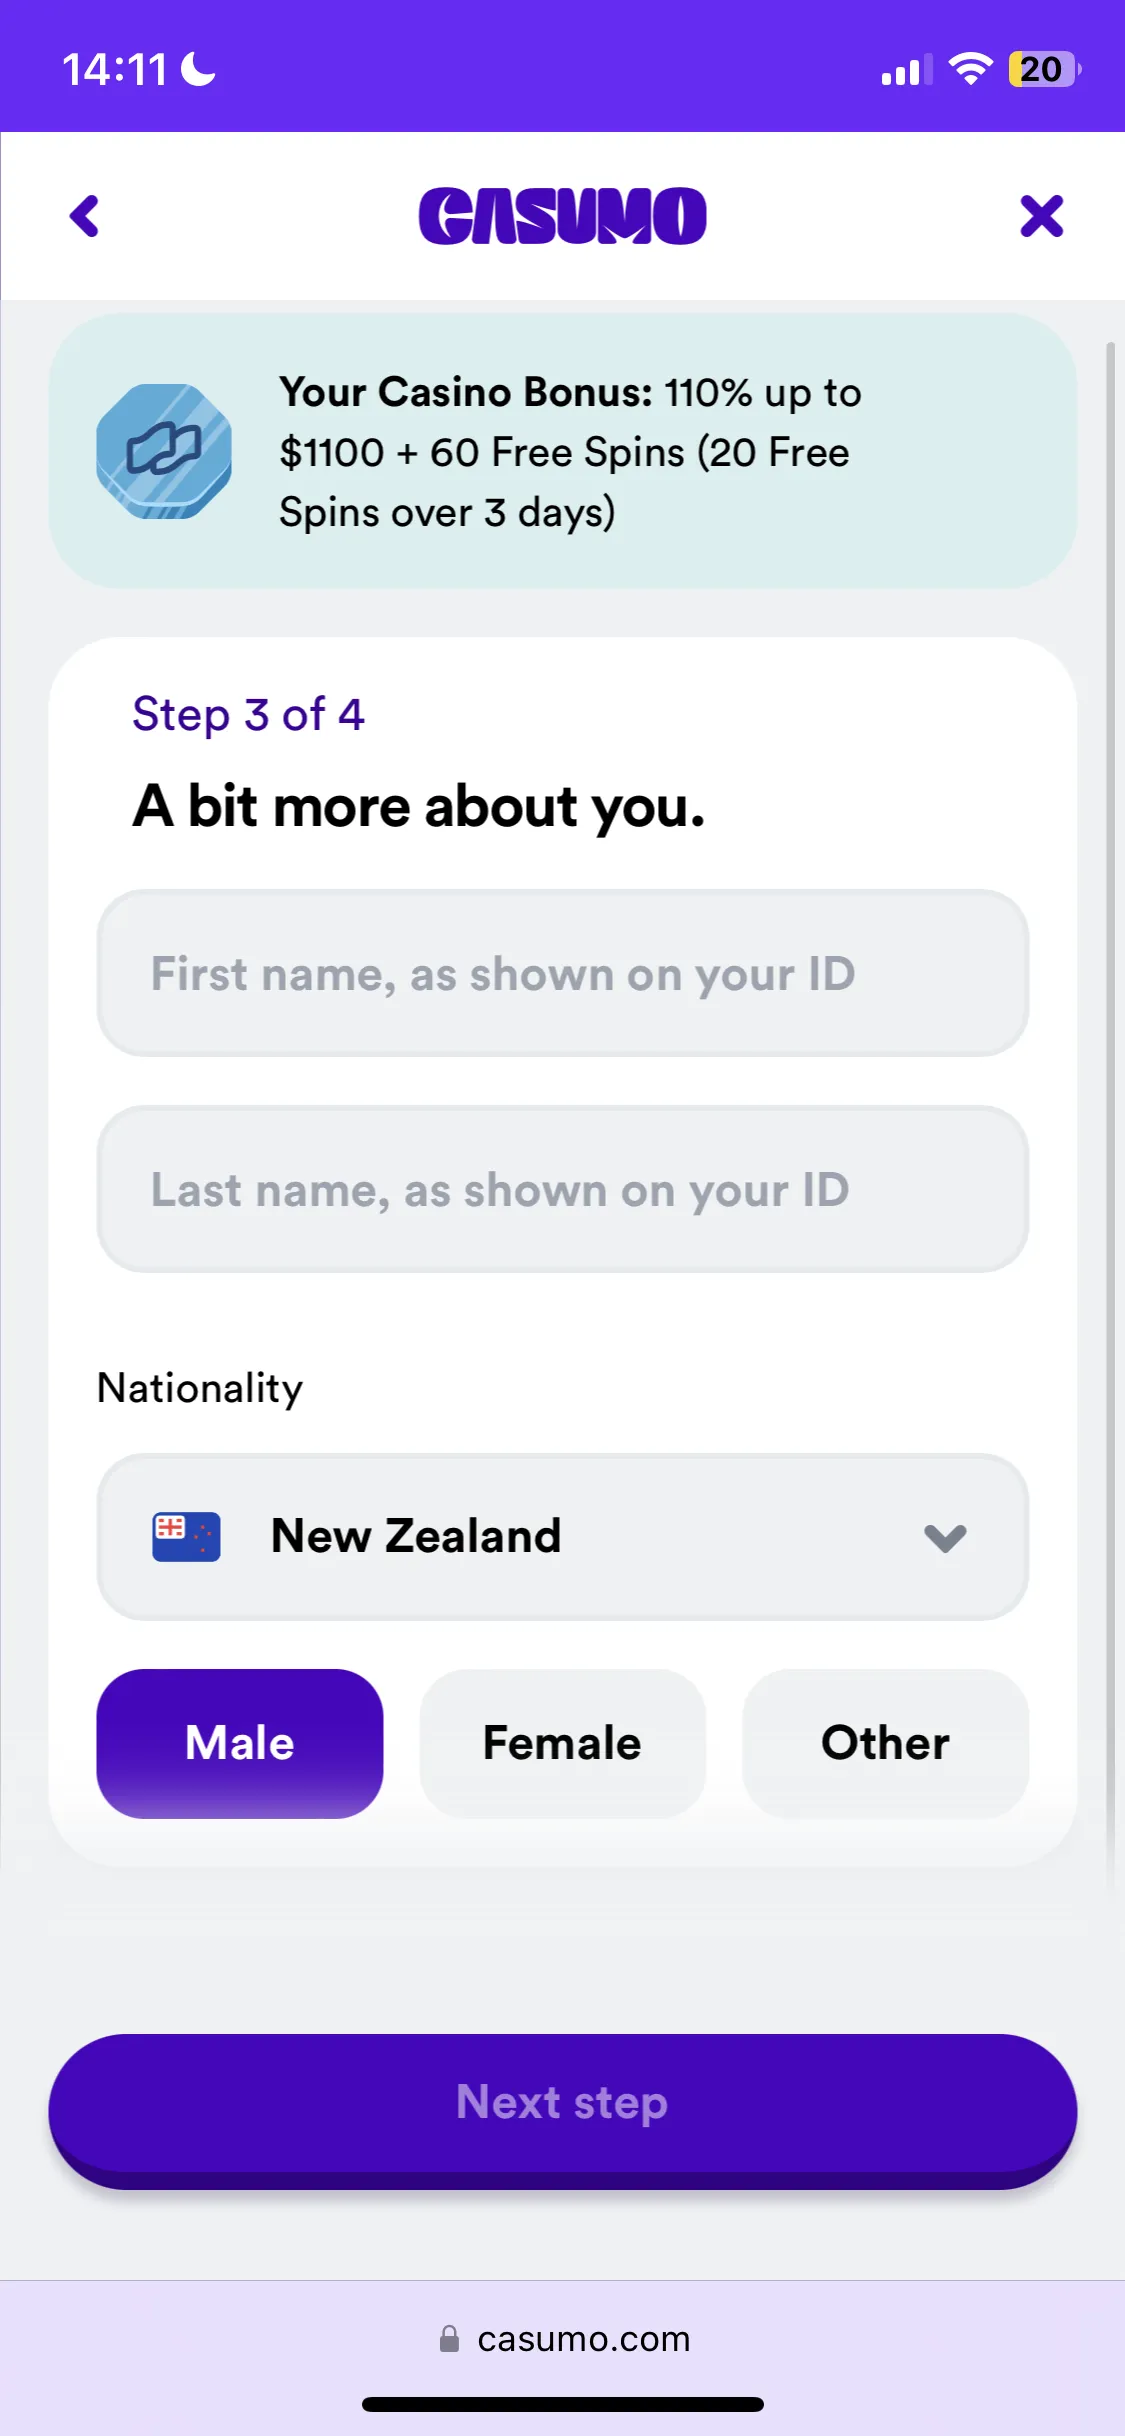Open the Nationality dropdown
This screenshot has width=1125, height=2436.
click(x=562, y=1537)
